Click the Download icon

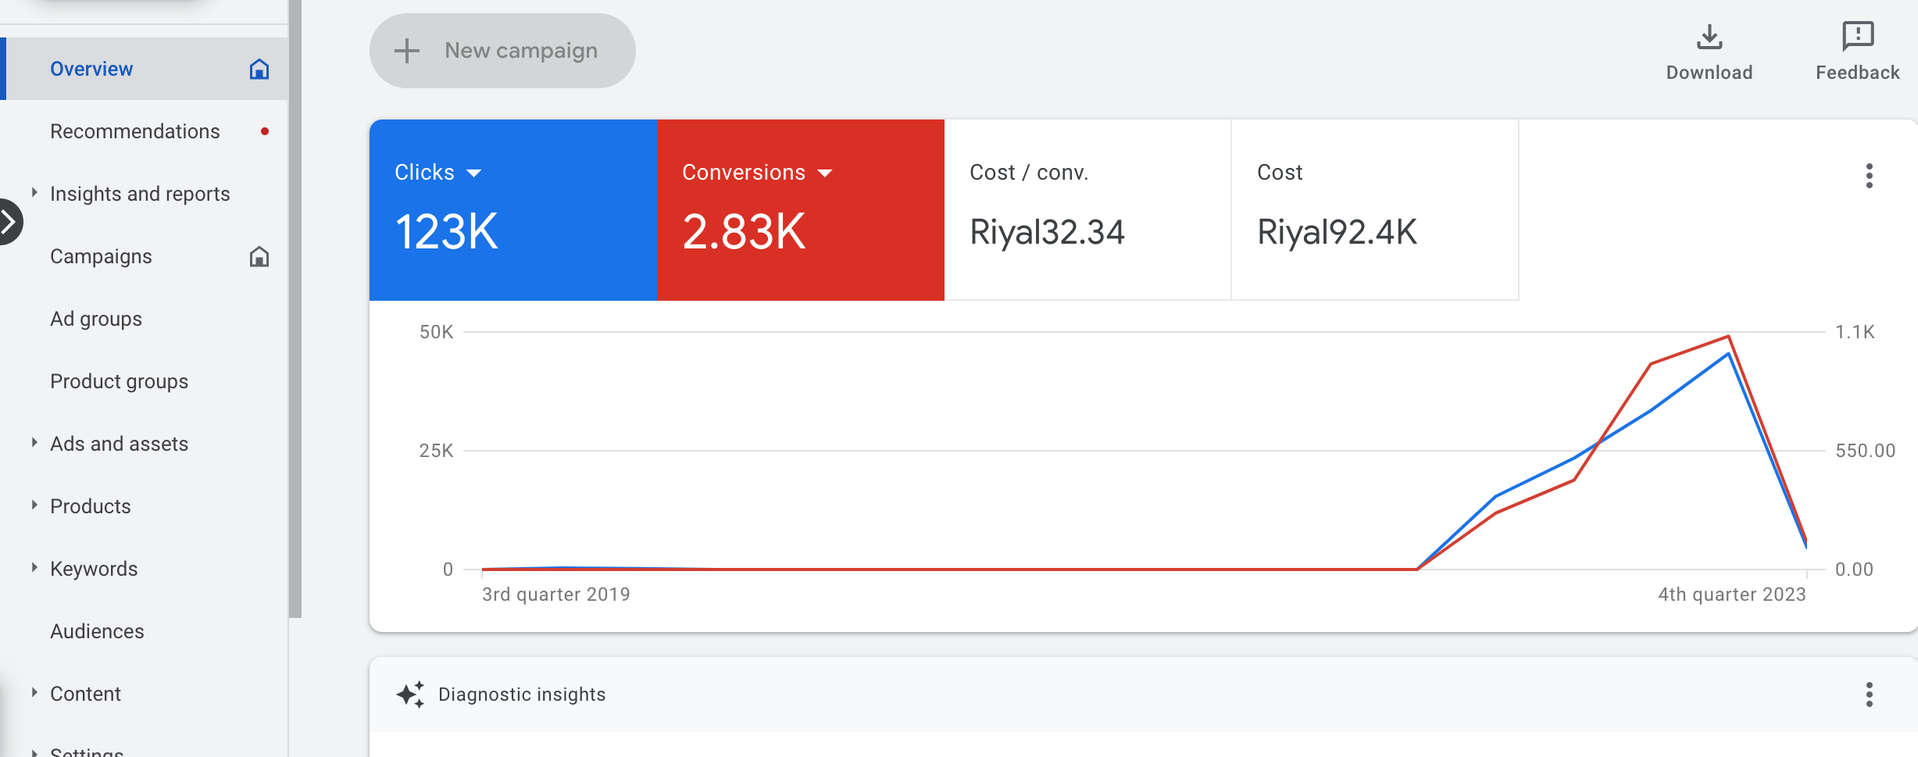(x=1709, y=38)
